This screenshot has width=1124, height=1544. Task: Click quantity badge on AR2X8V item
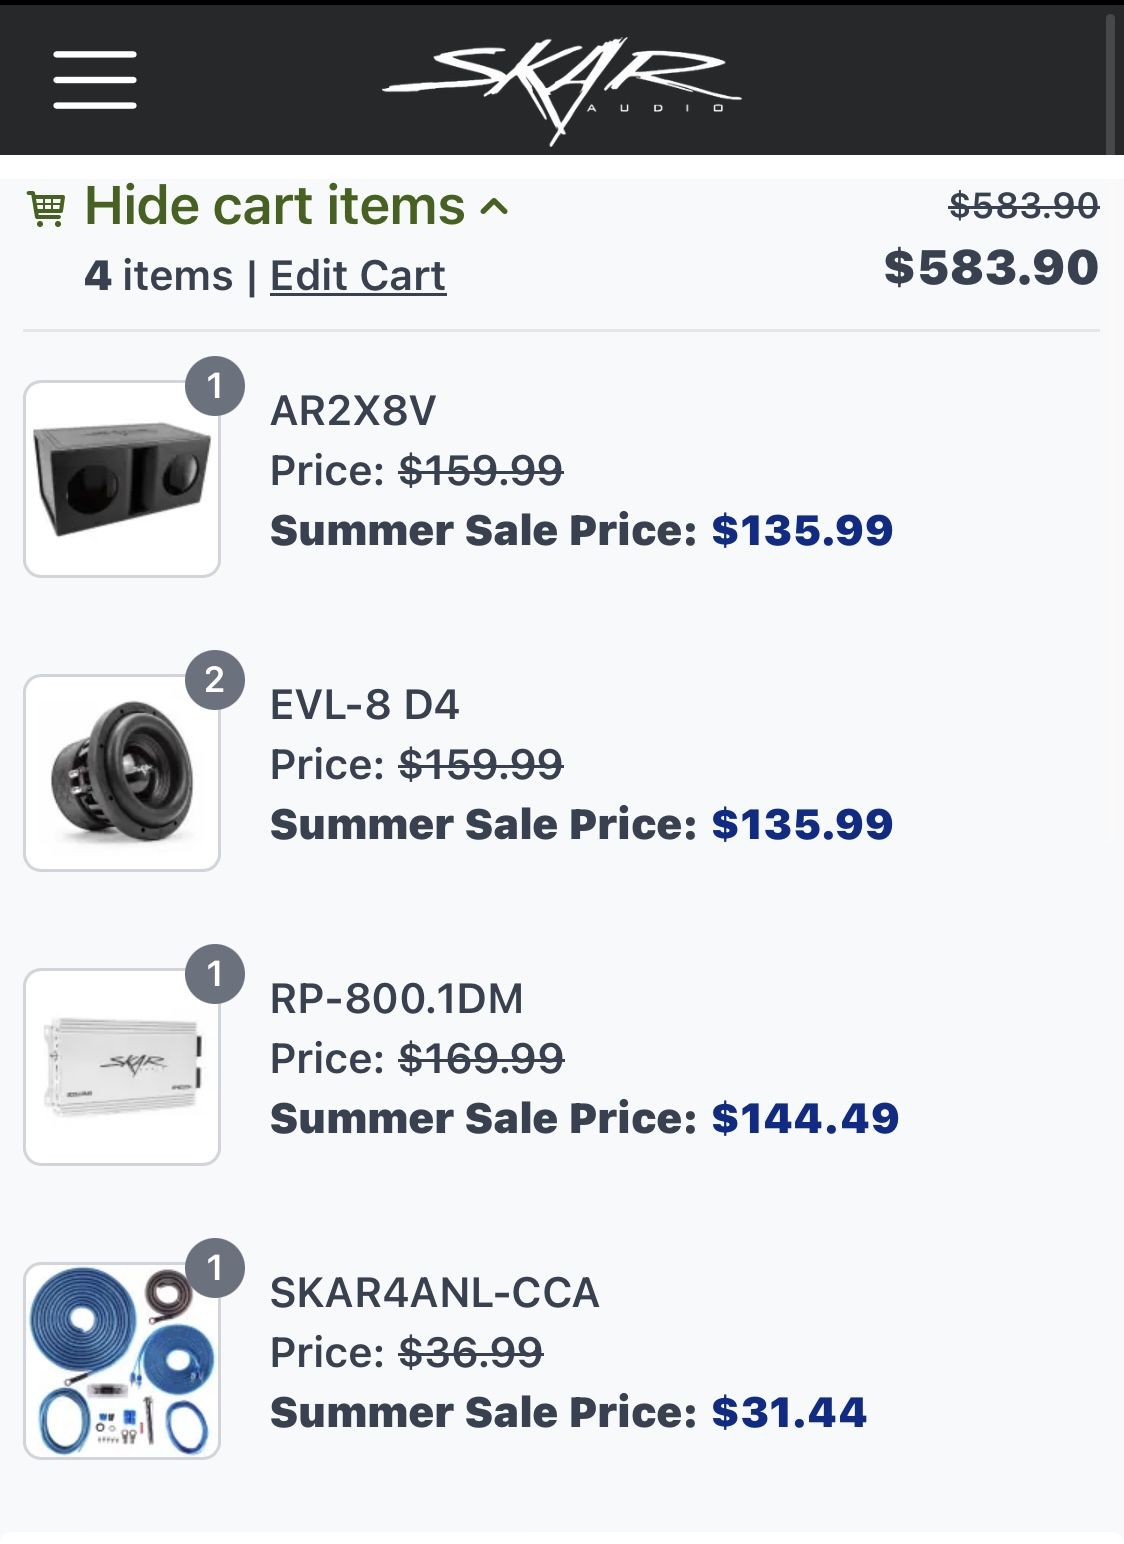[214, 386]
